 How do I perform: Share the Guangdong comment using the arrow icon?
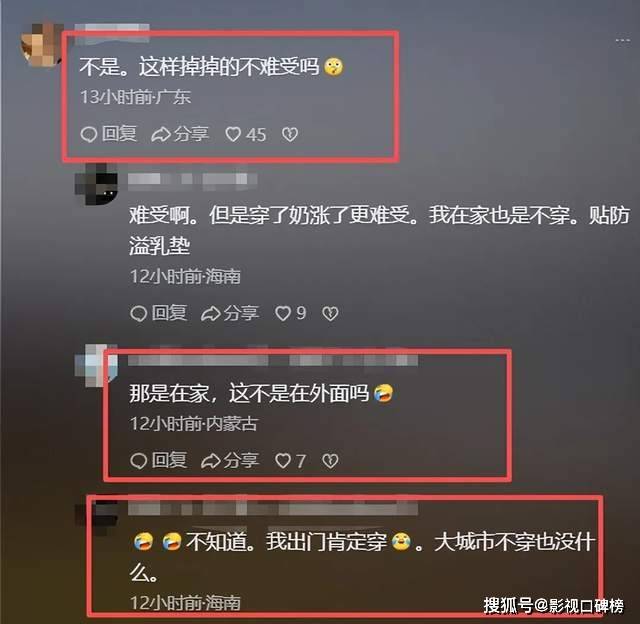pyautogui.click(x=180, y=134)
